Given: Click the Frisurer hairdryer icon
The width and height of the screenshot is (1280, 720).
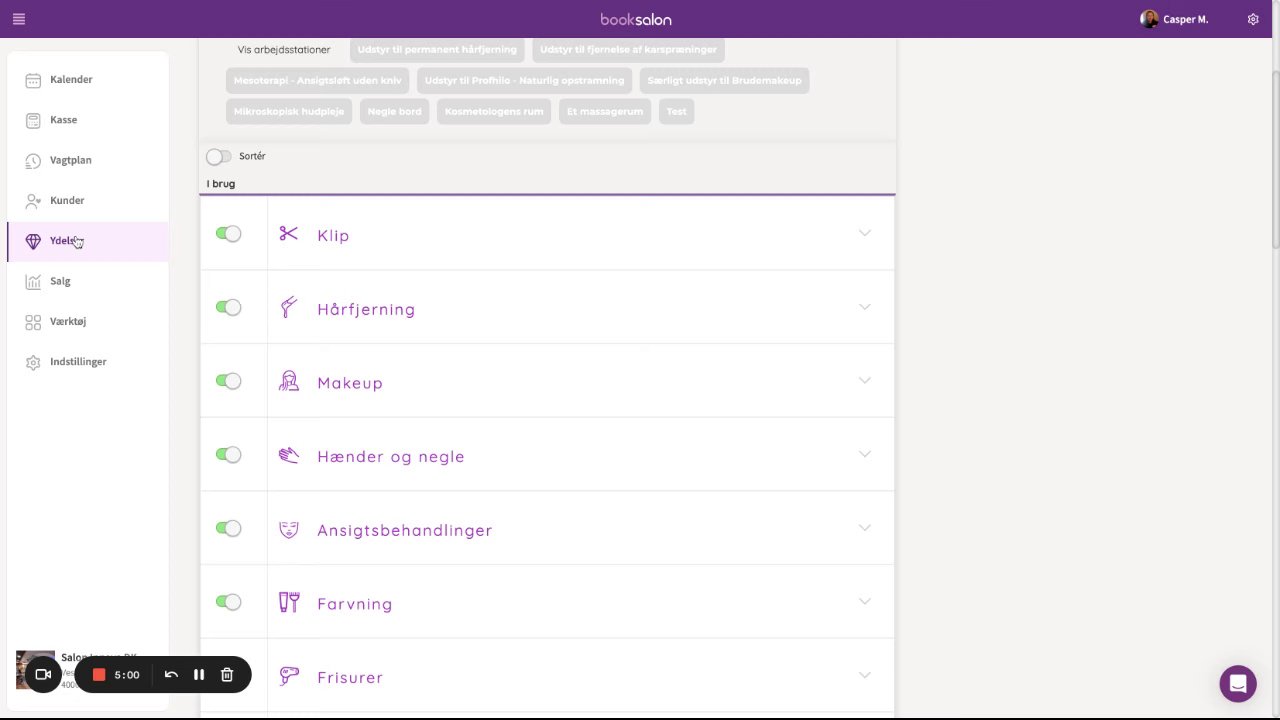Looking at the screenshot, I should [x=289, y=676].
